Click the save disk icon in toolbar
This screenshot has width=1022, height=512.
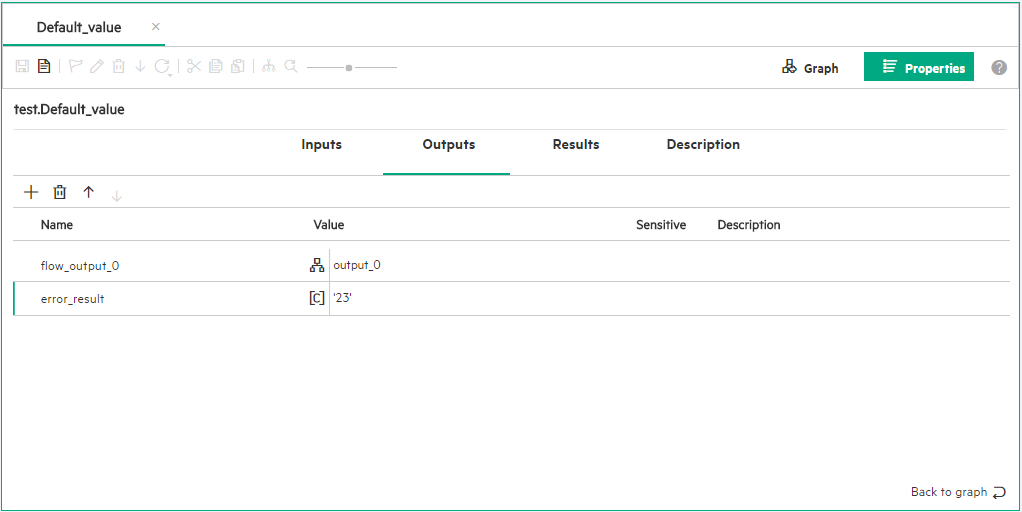[x=22, y=67]
